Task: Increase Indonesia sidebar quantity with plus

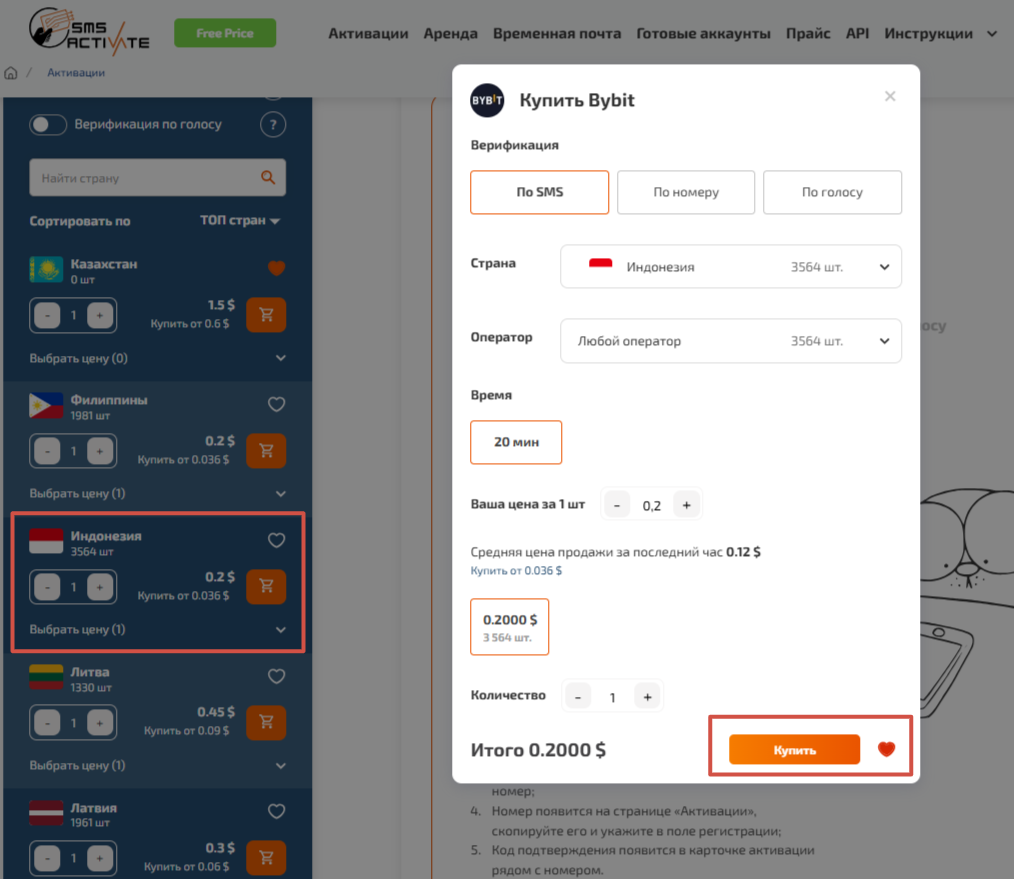Action: [100, 587]
